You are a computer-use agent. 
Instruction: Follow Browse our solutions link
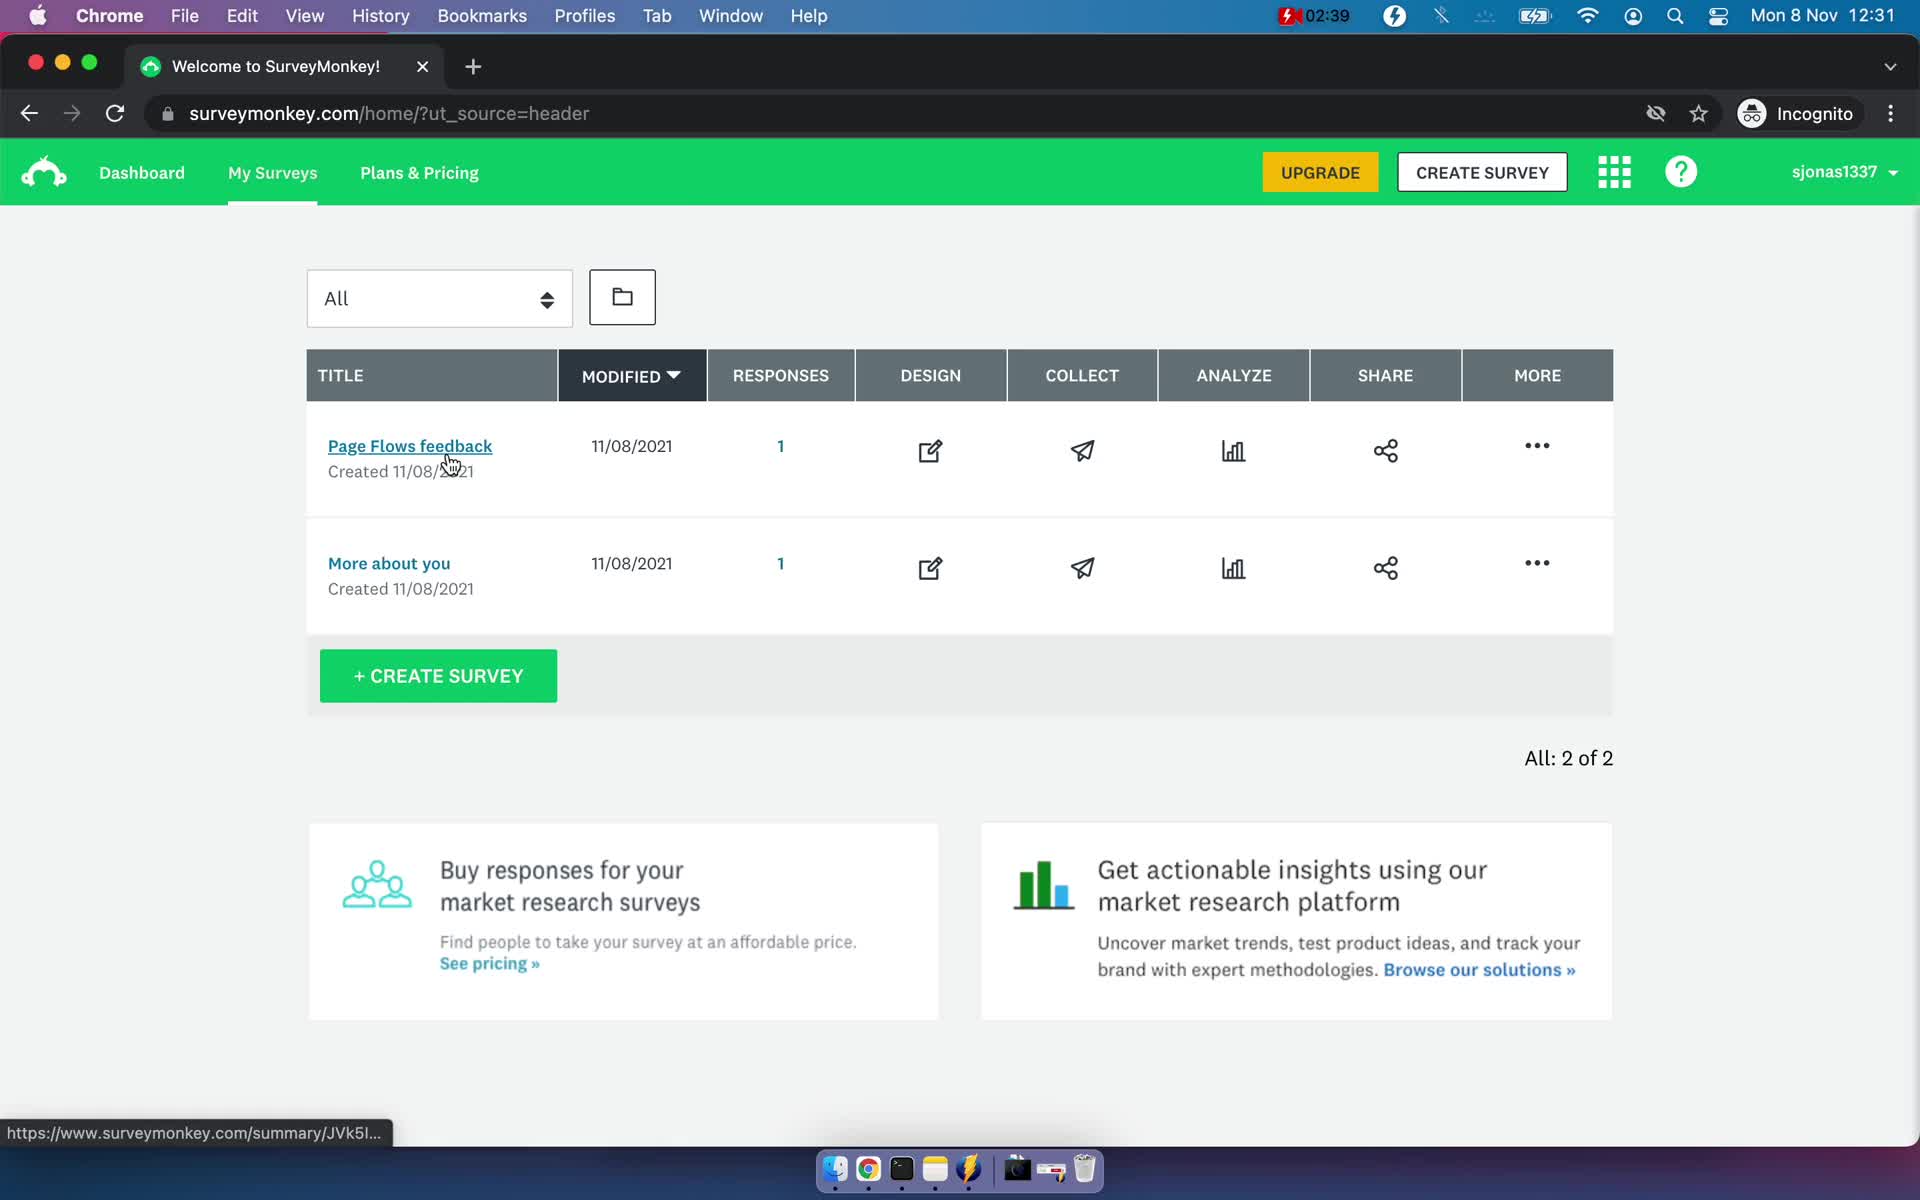[x=1479, y=970]
